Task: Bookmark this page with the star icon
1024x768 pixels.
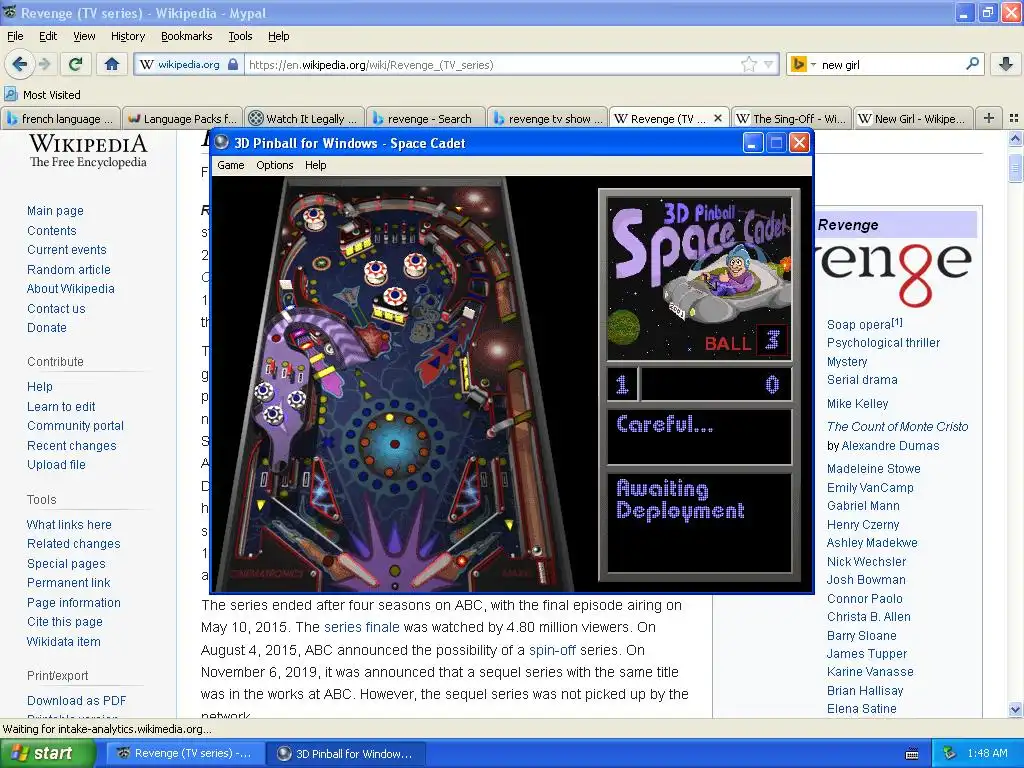Action: (x=748, y=64)
